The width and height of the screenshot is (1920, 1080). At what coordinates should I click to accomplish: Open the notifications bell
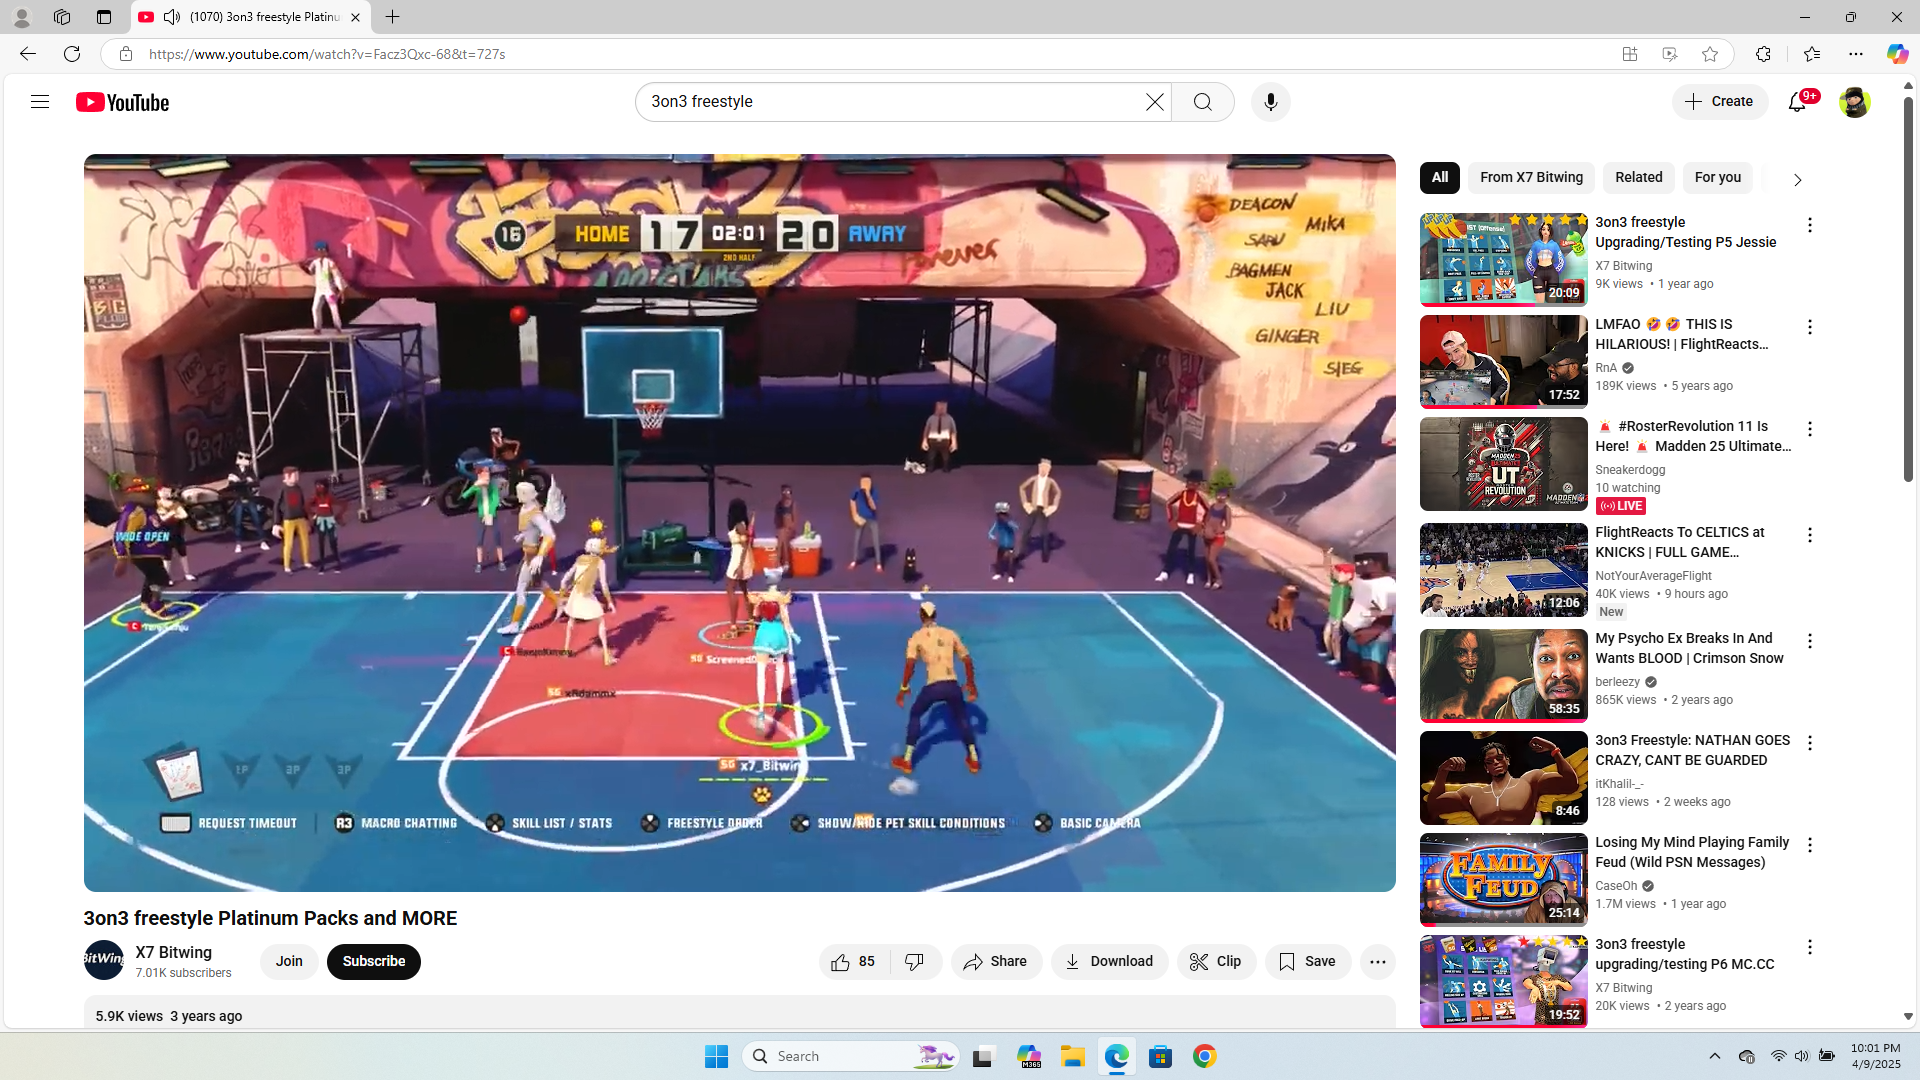click(1798, 102)
